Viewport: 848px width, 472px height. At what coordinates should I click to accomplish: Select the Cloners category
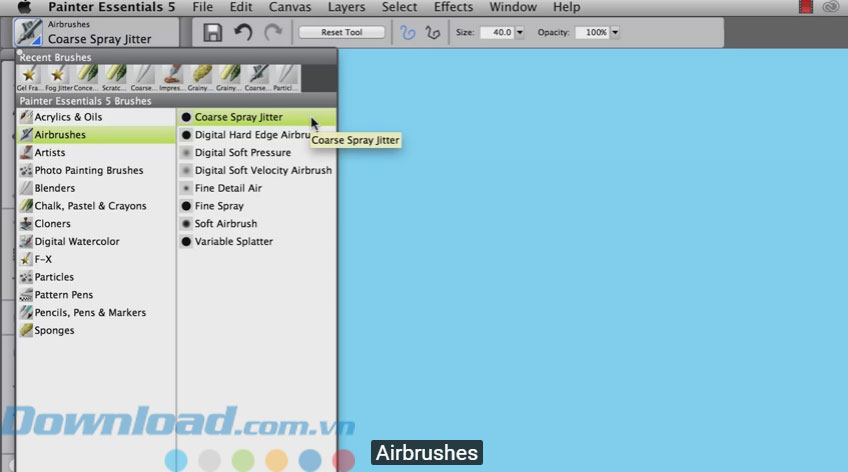(96, 224)
